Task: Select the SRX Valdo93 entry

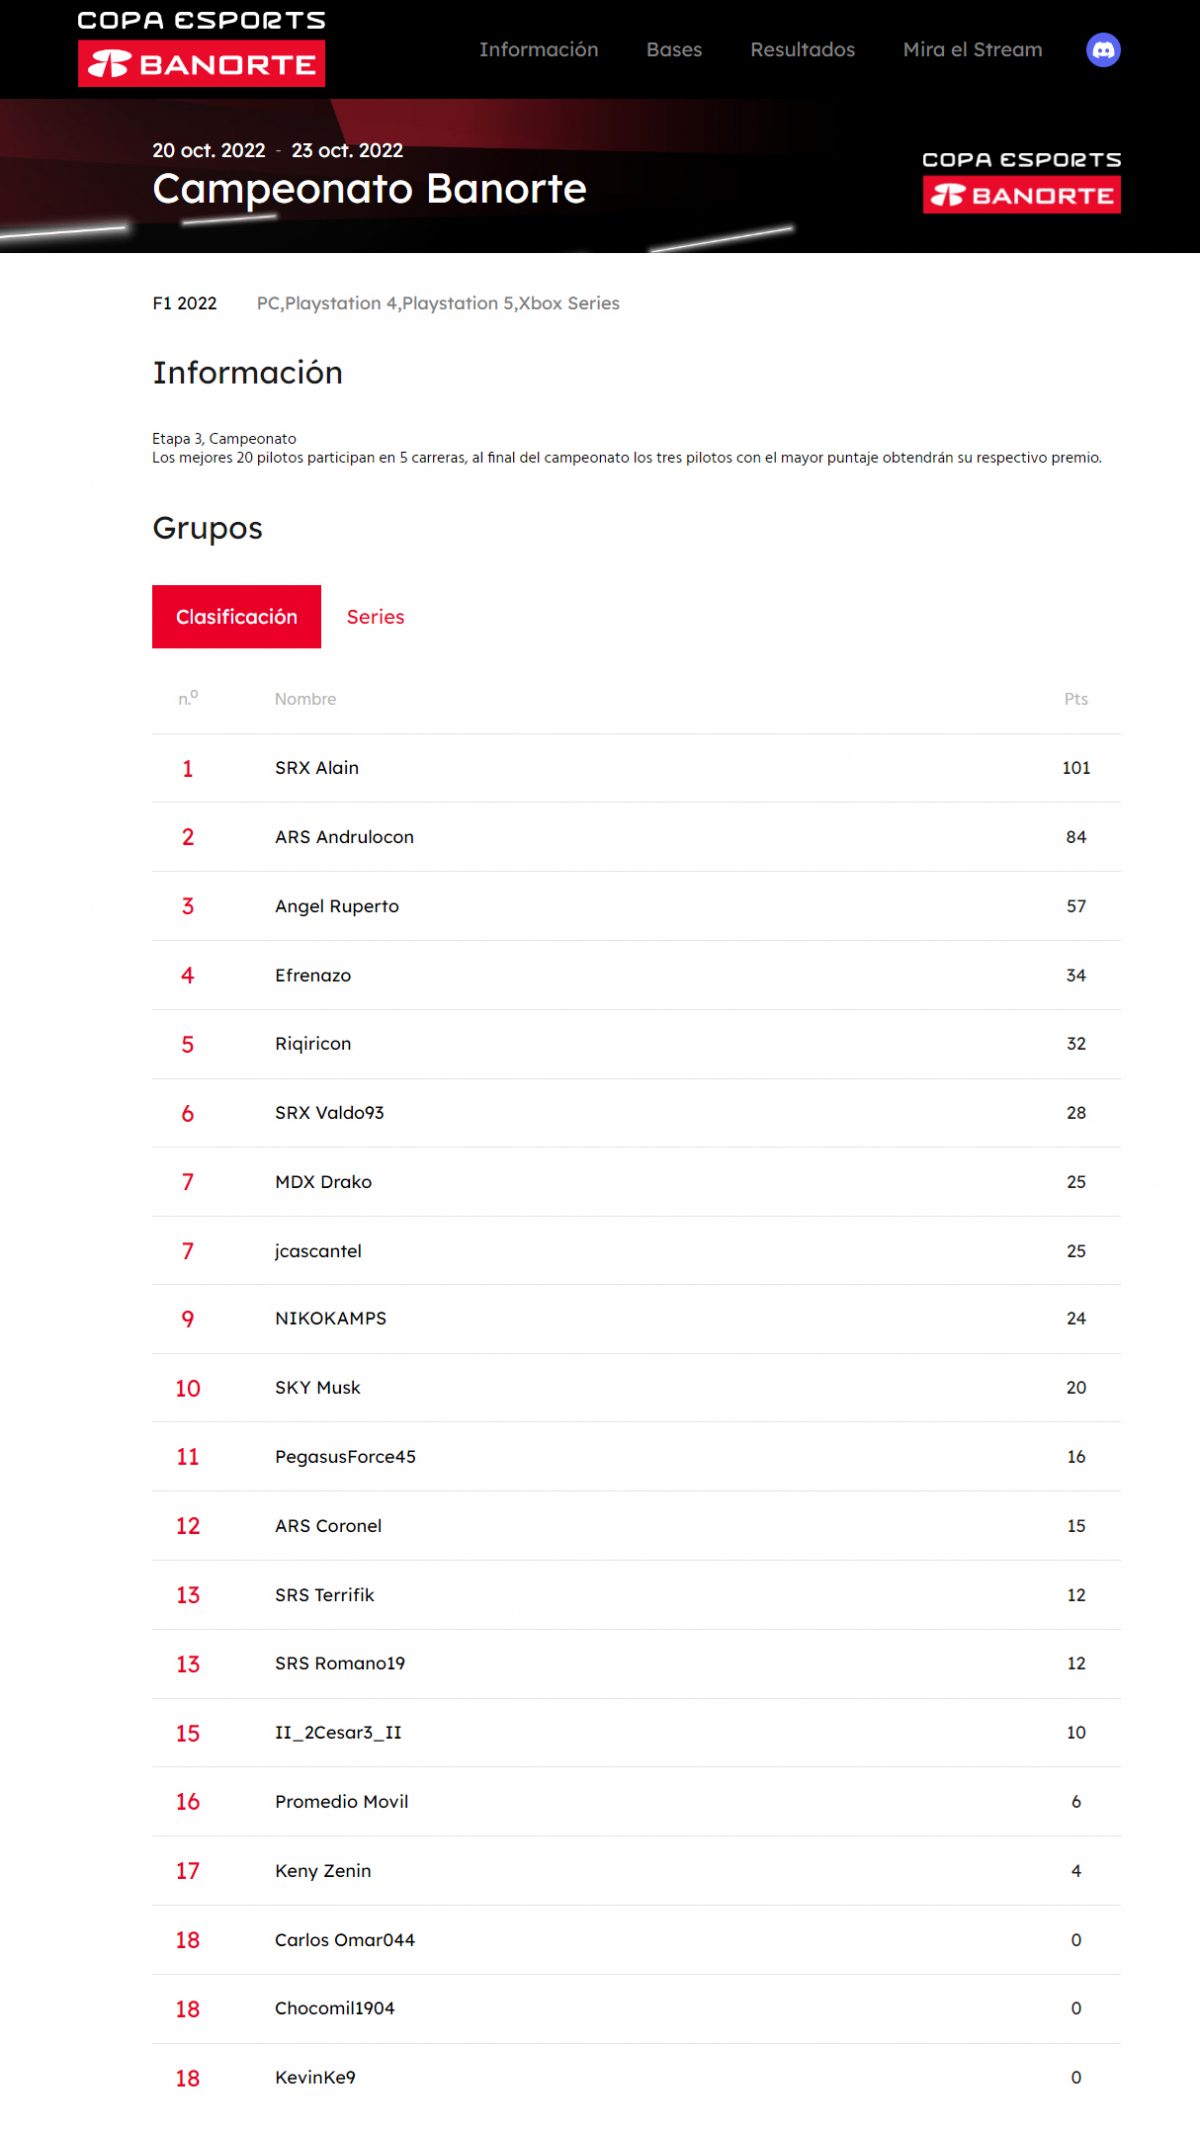Action: coord(329,1113)
